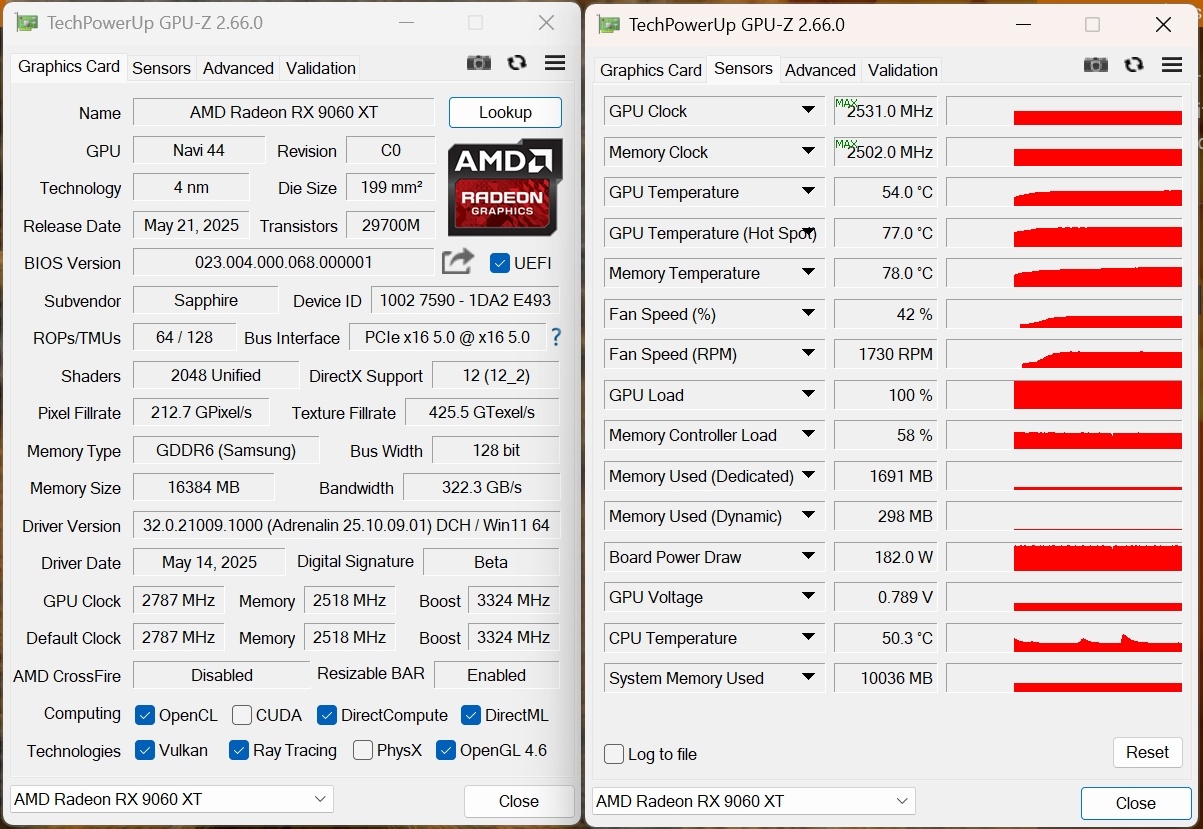Toggle the Vulkan checkbox
1203x829 pixels.
(145, 750)
